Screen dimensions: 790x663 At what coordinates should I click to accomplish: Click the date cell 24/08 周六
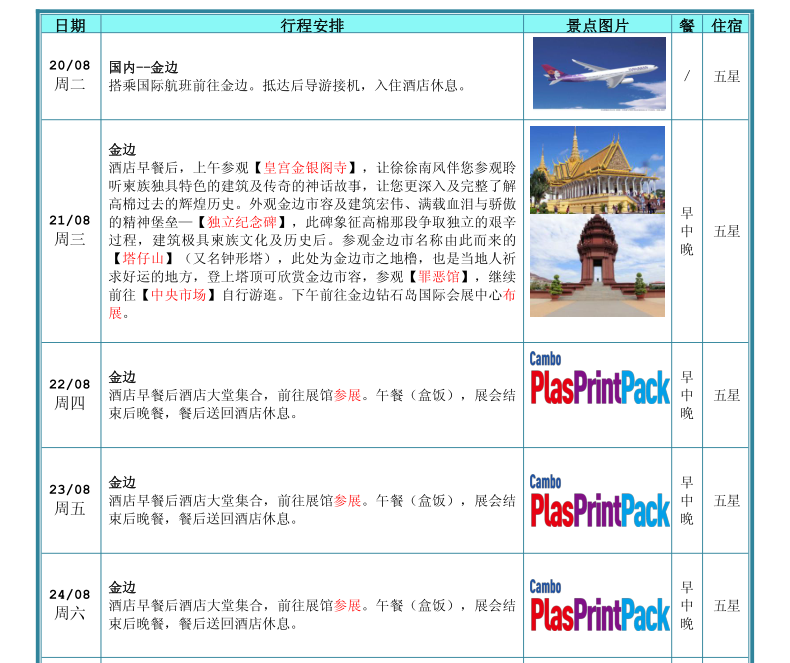pyautogui.click(x=70, y=604)
